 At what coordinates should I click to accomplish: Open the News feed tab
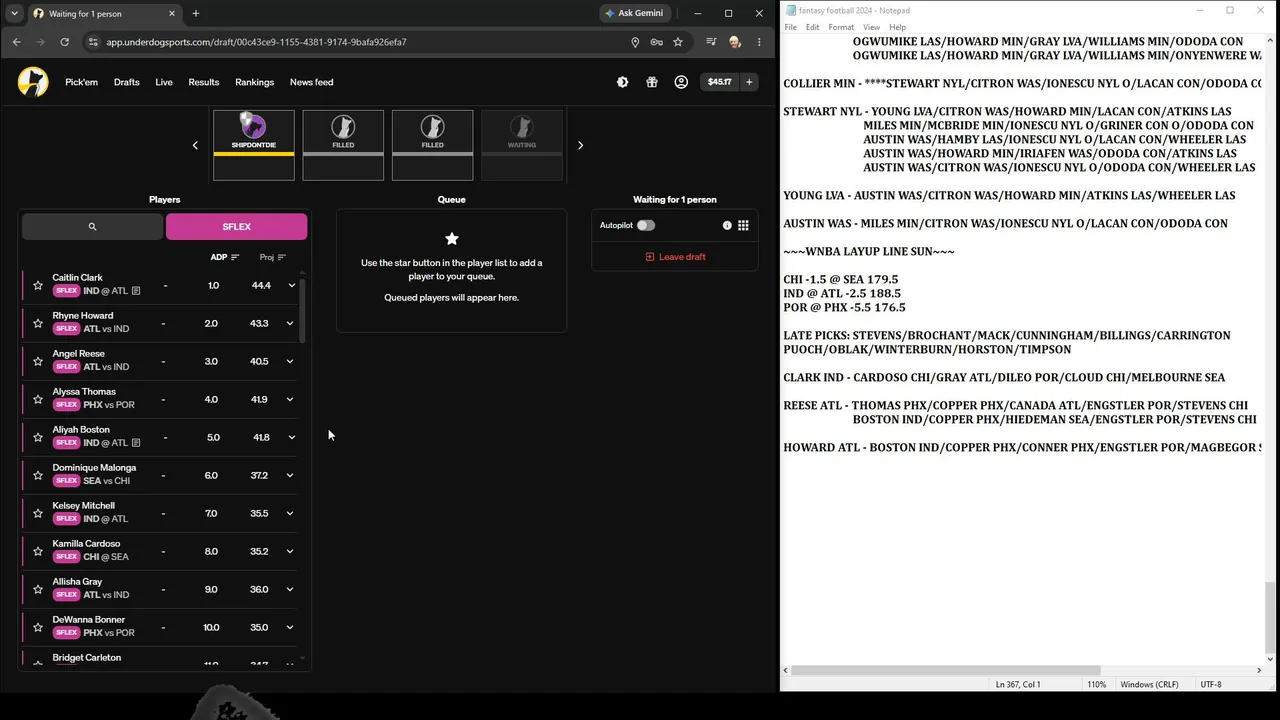point(311,82)
